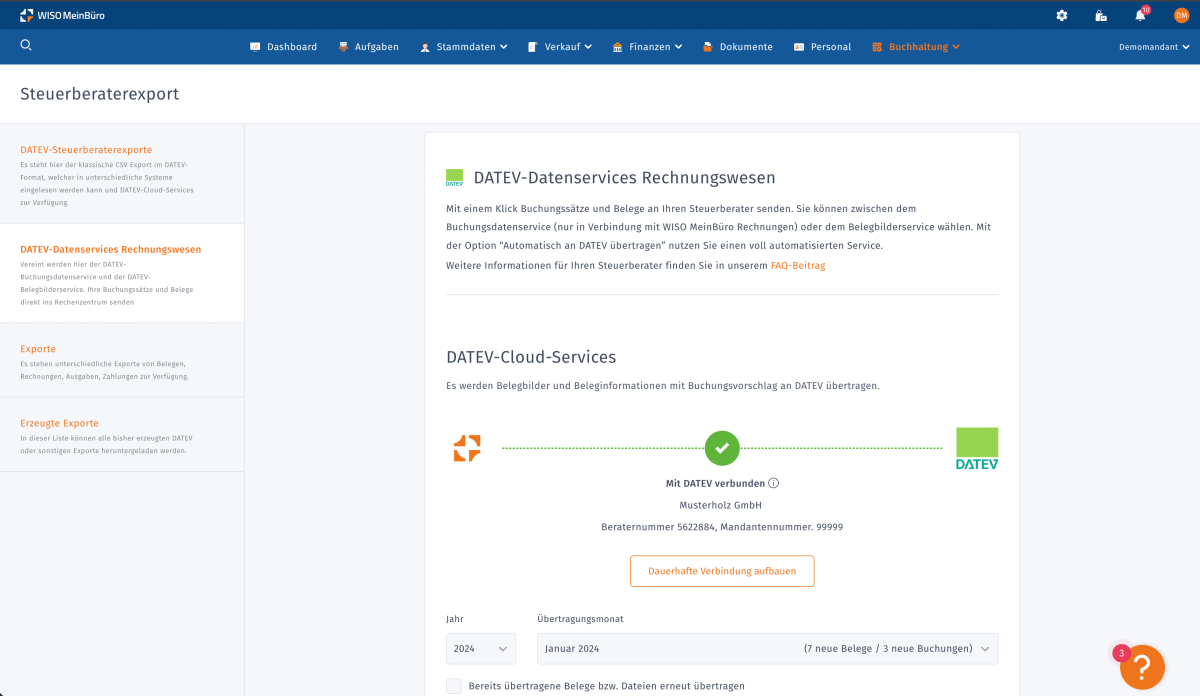Image resolution: width=1200 pixels, height=696 pixels.
Task: Open settings via the gear icon
Action: [1062, 15]
